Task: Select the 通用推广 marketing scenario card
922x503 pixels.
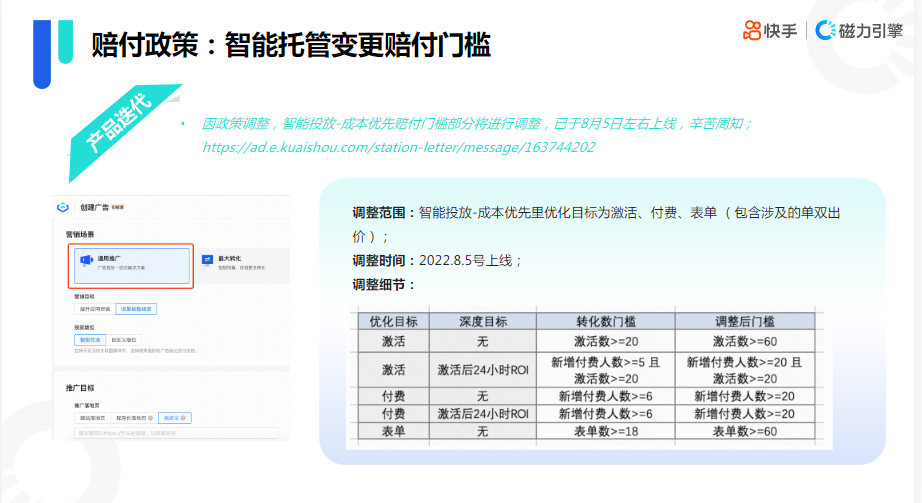Action: [x=131, y=266]
